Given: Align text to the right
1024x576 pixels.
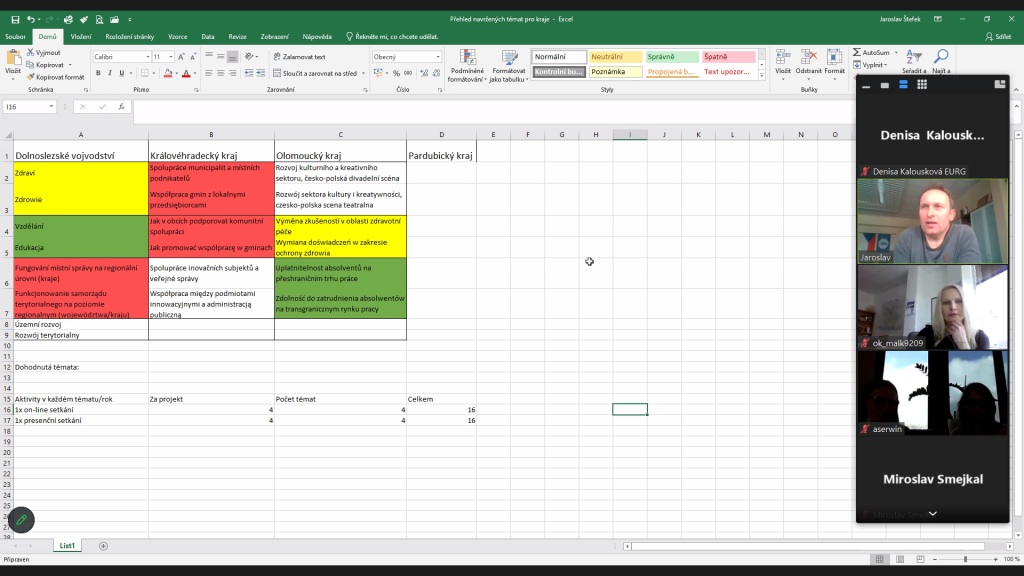Looking at the screenshot, I should [x=232, y=73].
